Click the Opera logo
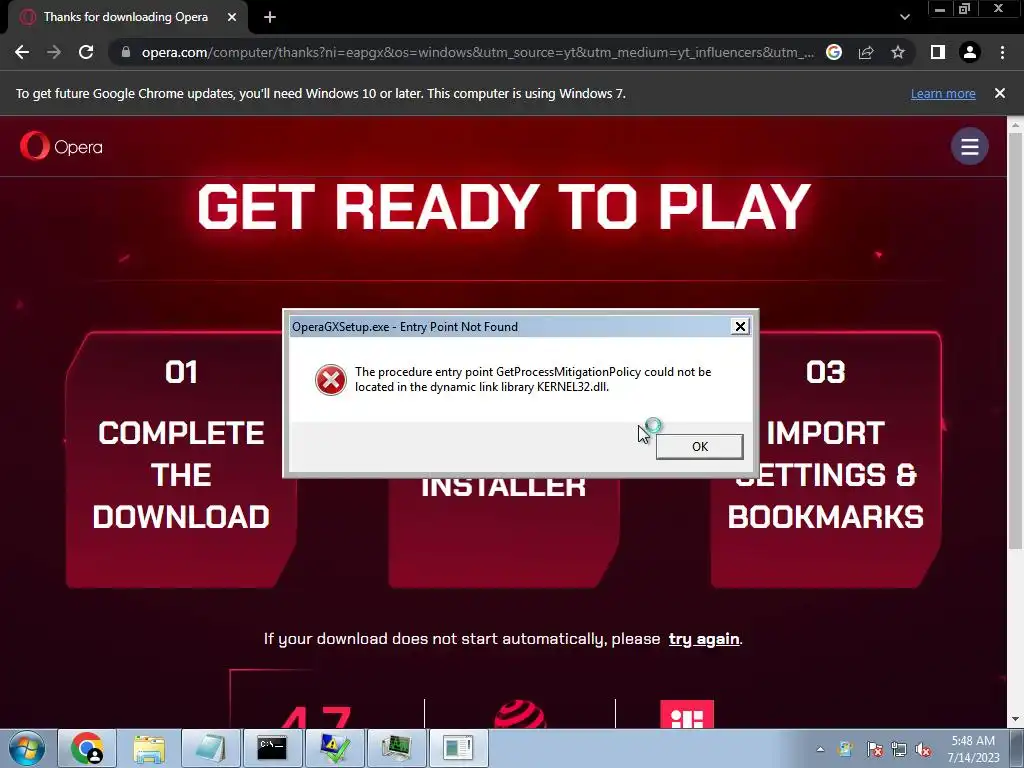The image size is (1024, 768). pyautogui.click(x=61, y=146)
